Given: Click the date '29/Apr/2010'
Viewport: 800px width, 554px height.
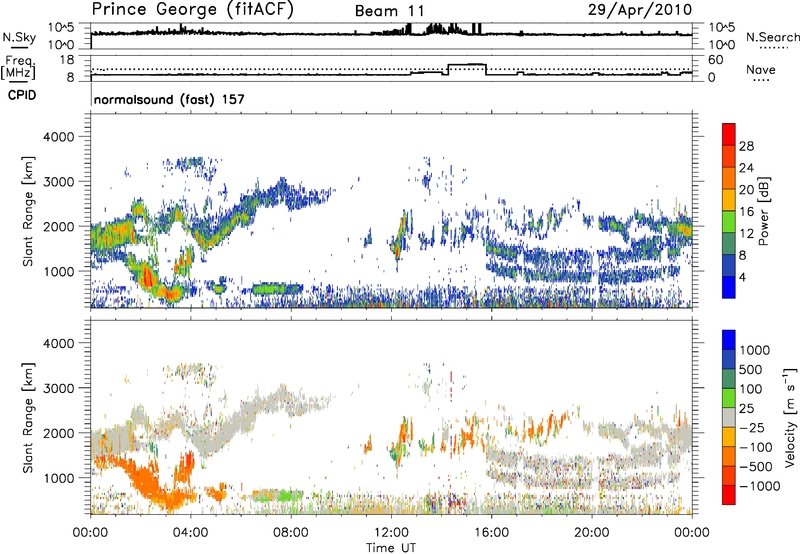Looking at the screenshot, I should tap(640, 9).
